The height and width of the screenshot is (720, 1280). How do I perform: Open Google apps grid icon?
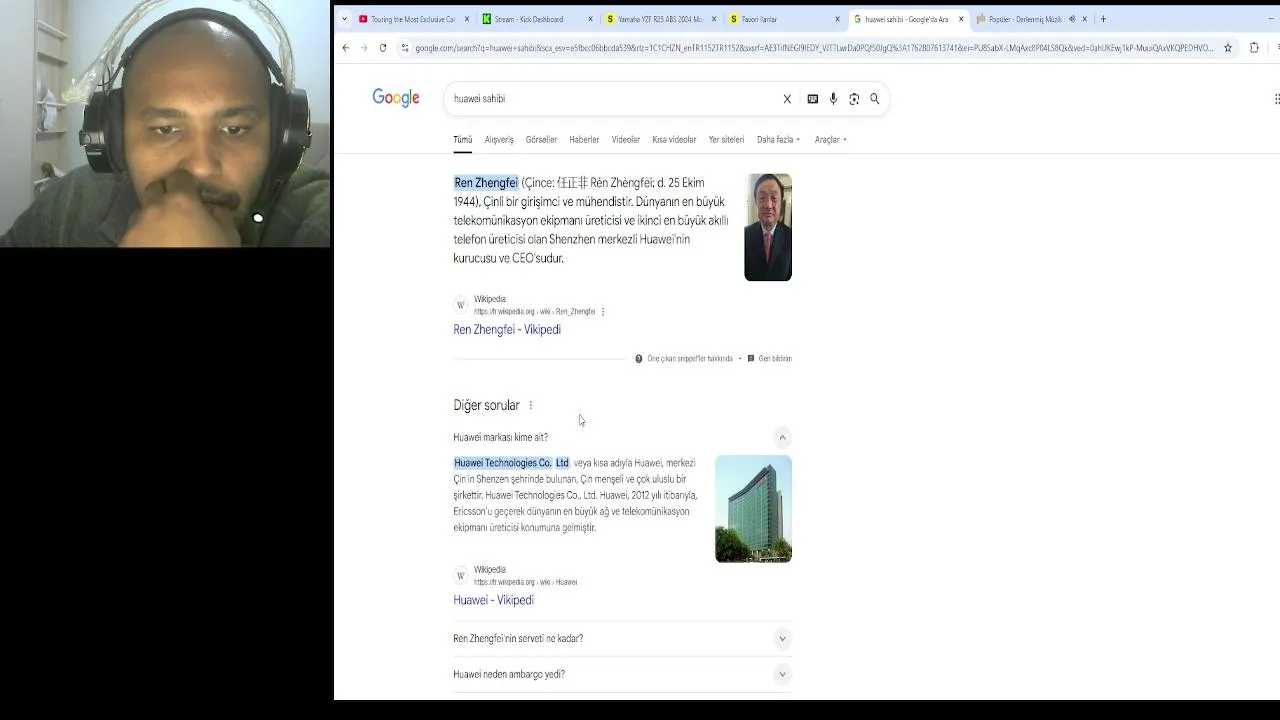[1276, 99]
